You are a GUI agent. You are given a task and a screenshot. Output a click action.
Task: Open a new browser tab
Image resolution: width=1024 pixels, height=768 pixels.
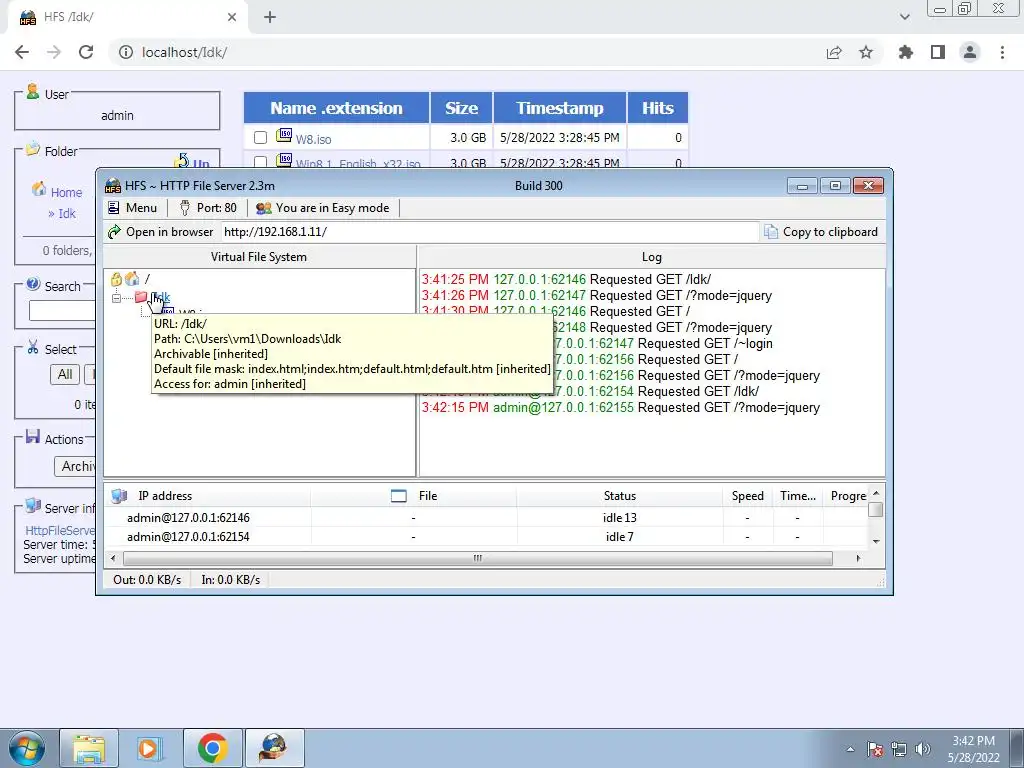point(270,17)
